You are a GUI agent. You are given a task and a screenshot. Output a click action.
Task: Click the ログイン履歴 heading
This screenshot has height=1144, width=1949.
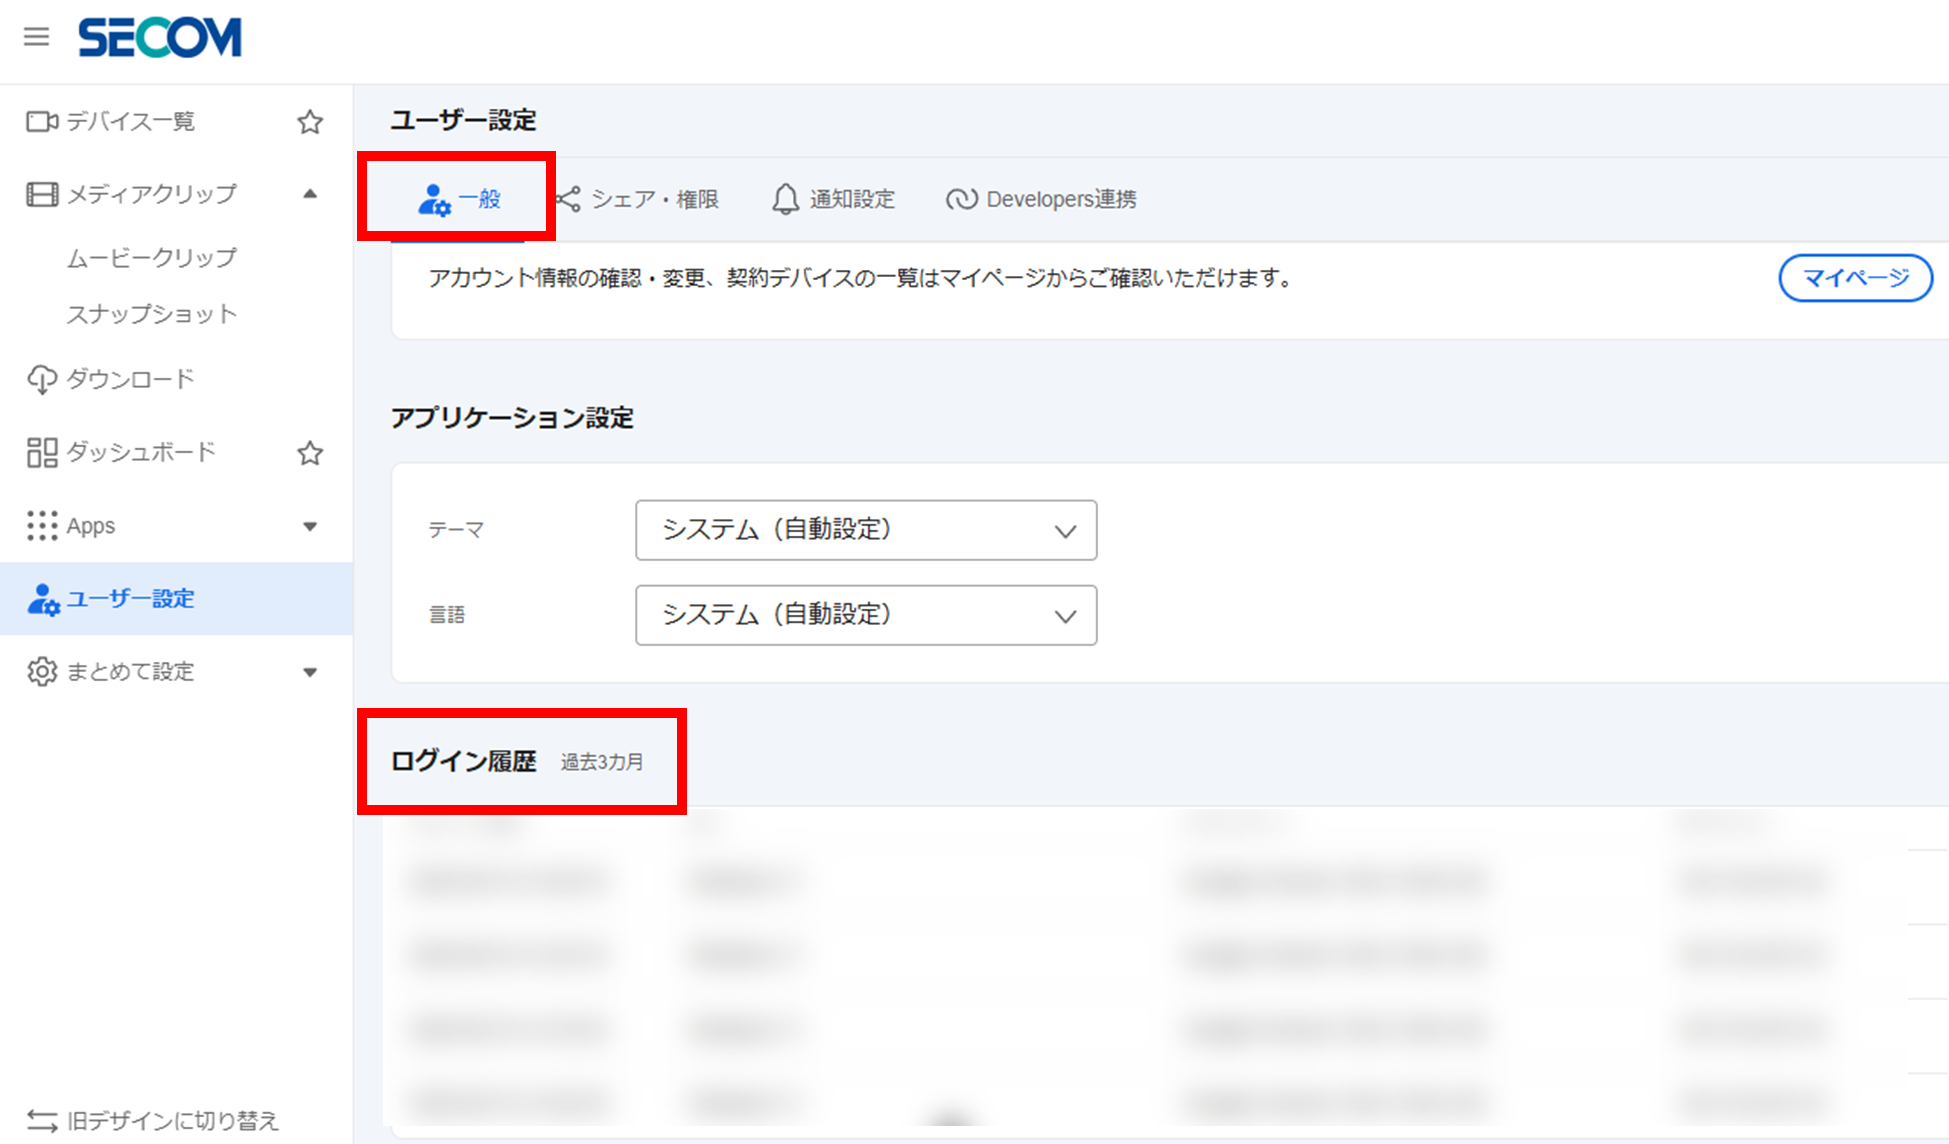click(464, 762)
